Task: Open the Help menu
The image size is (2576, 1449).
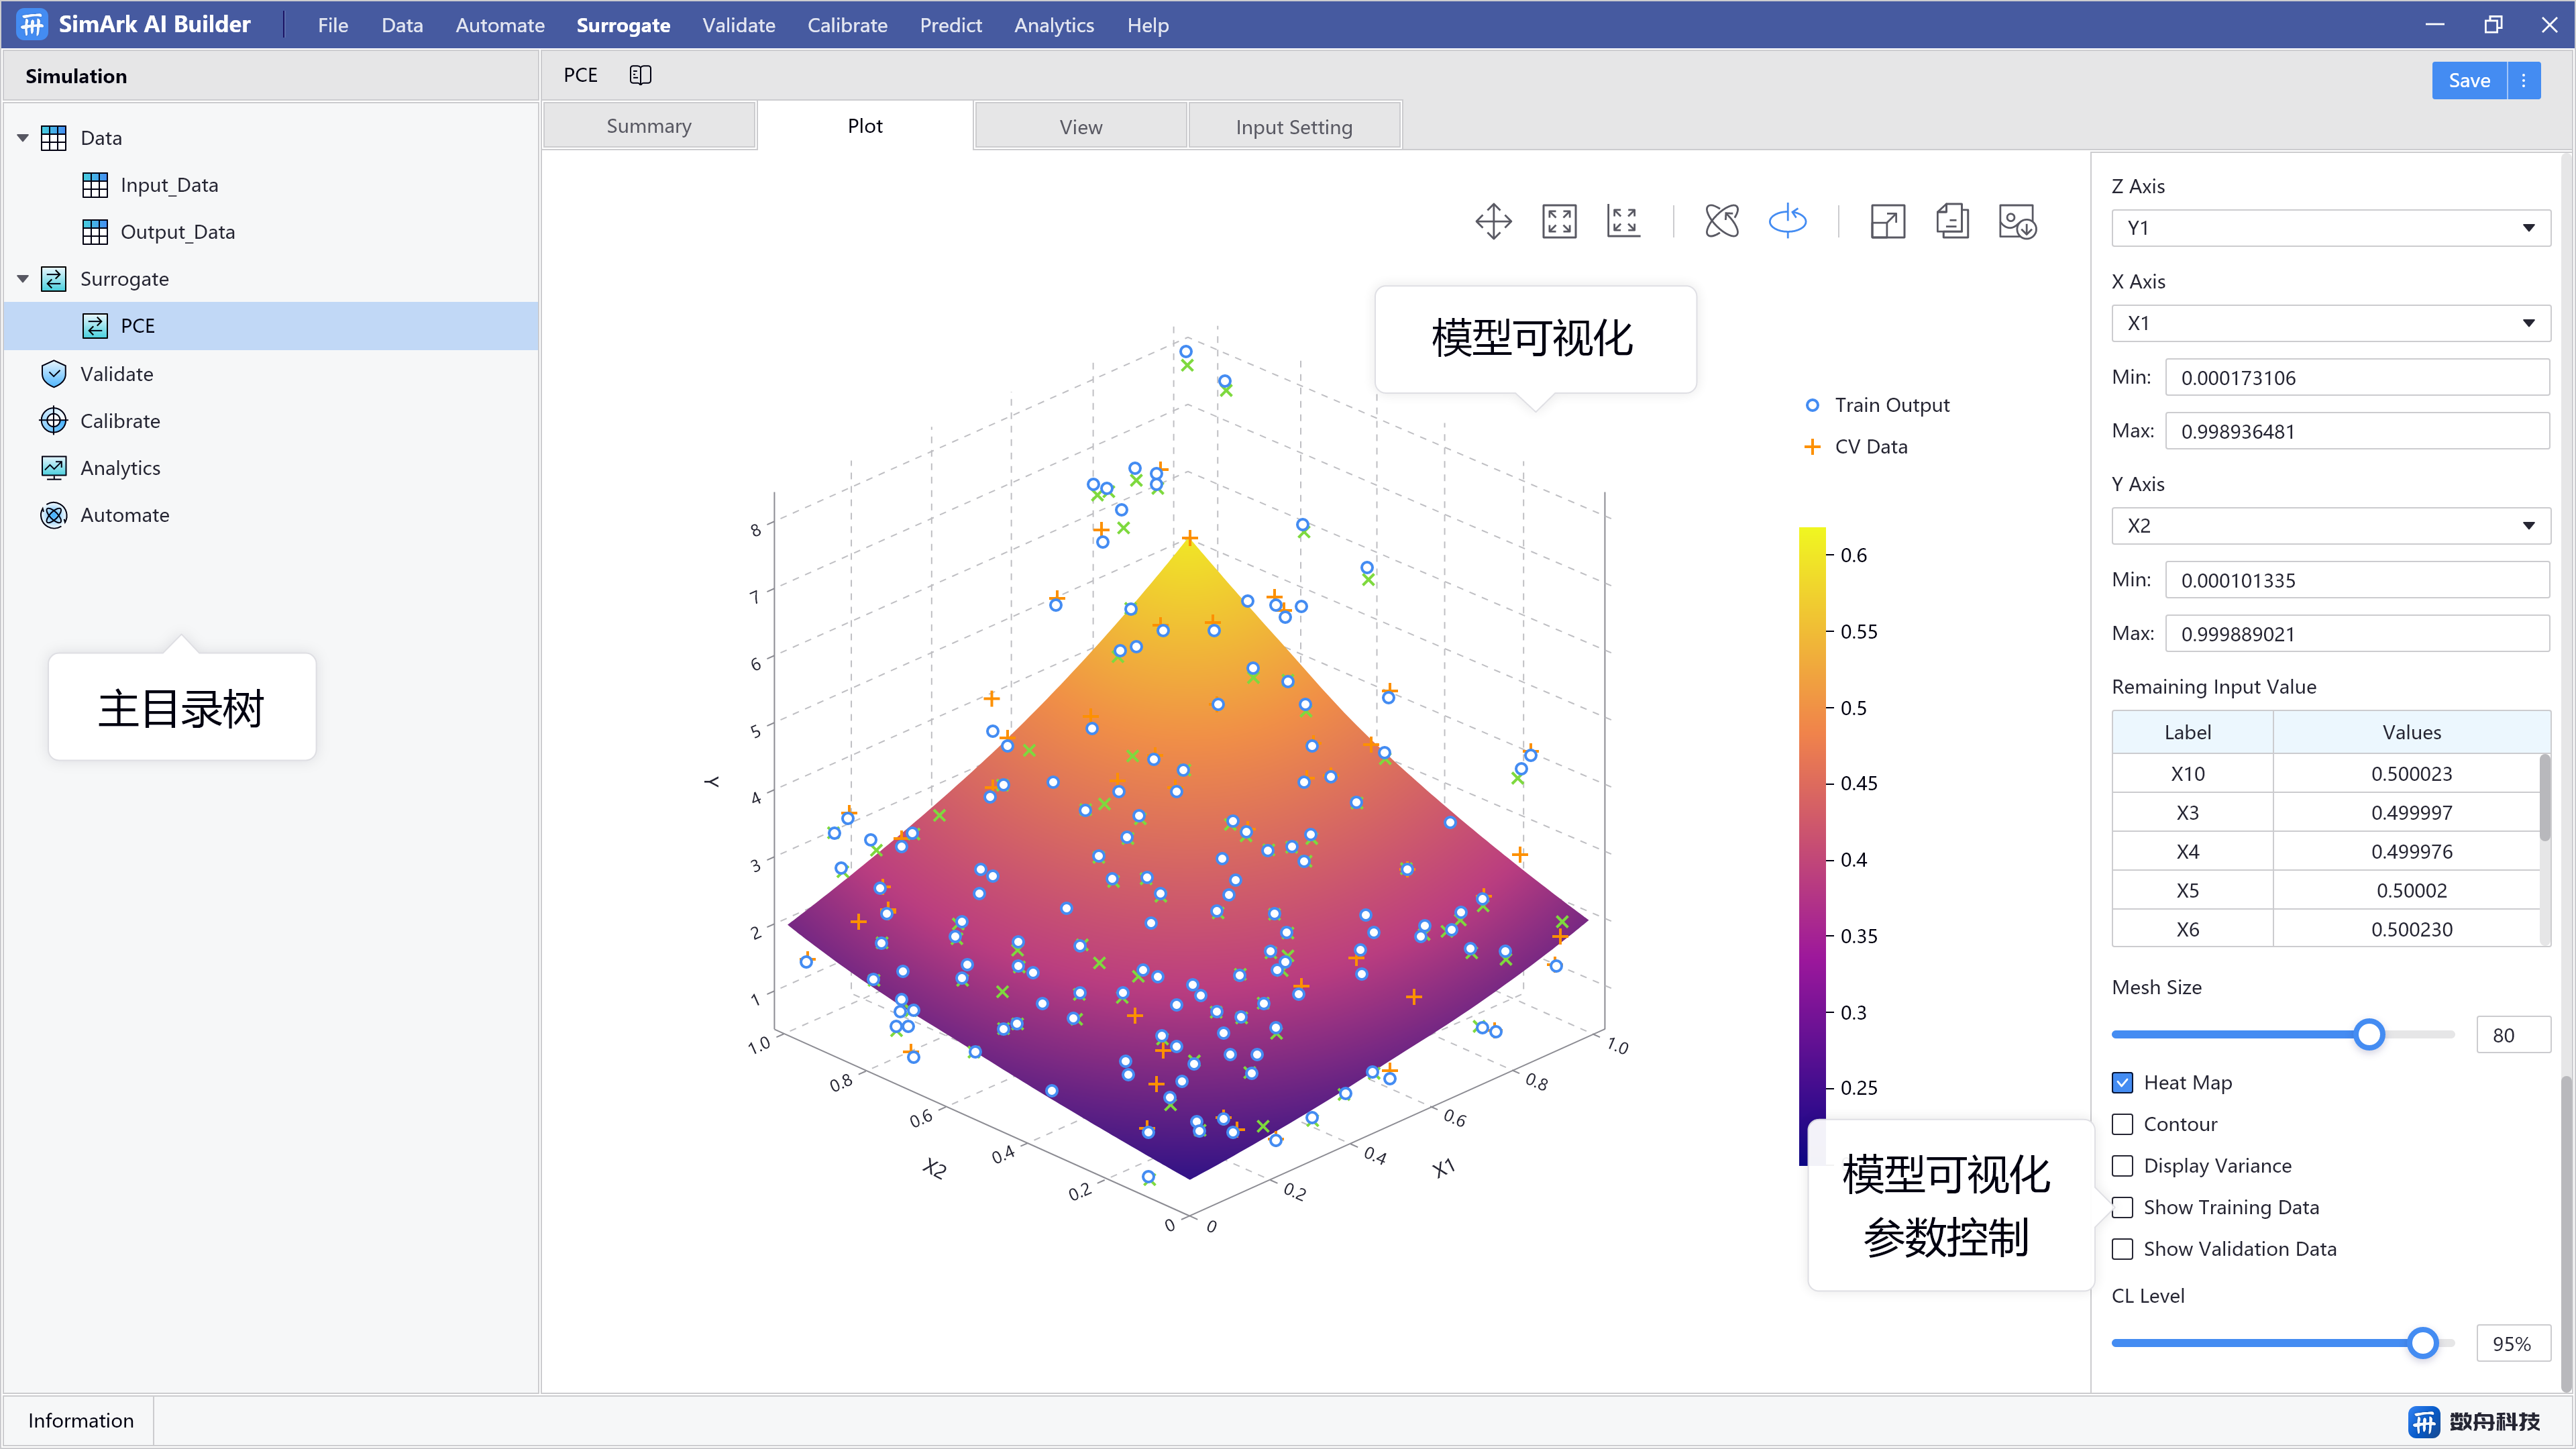Action: coord(1148,25)
